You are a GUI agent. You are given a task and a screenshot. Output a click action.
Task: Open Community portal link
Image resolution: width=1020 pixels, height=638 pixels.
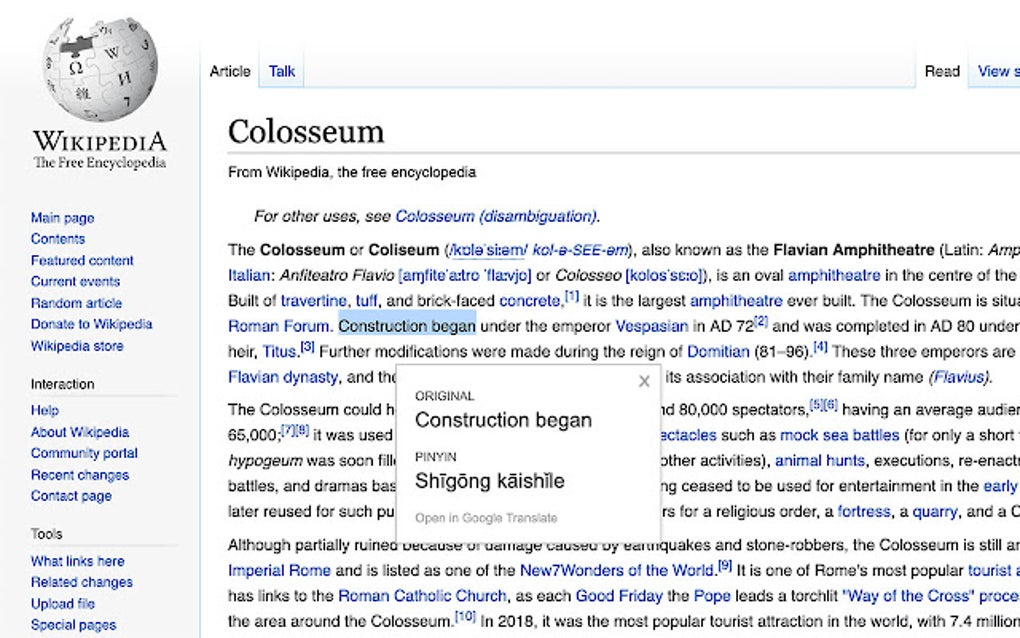(84, 453)
